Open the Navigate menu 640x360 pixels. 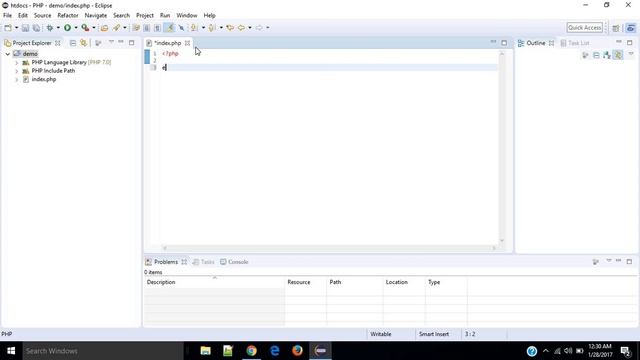pyautogui.click(x=96, y=16)
